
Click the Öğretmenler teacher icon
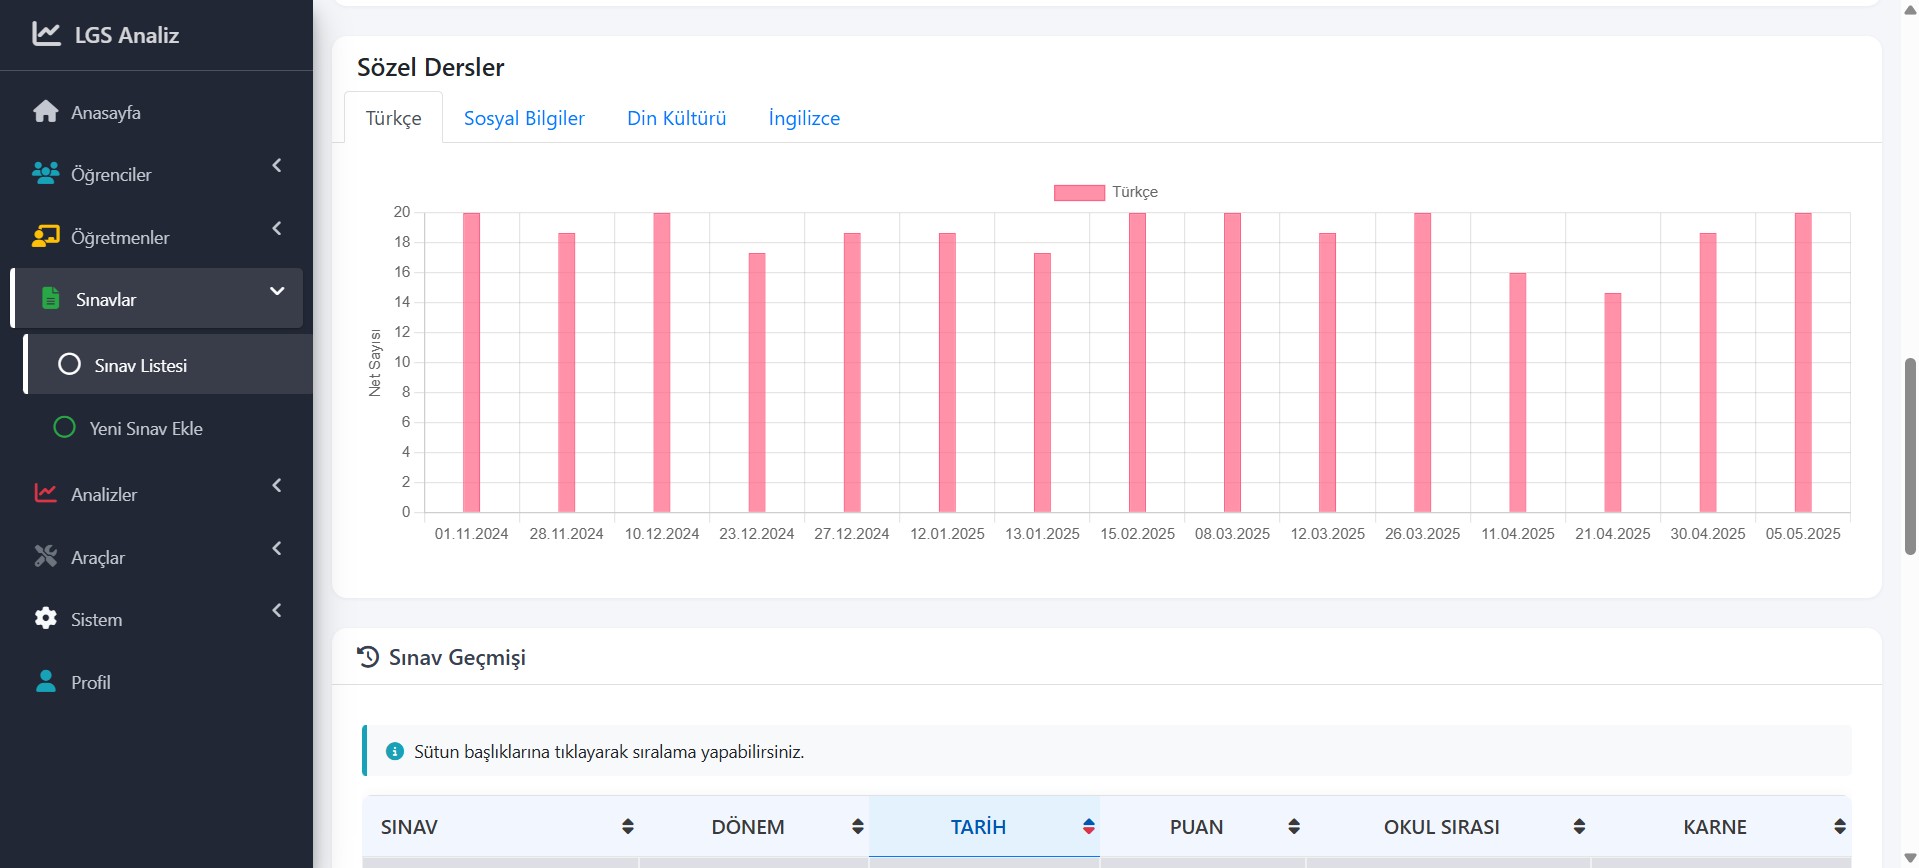pyautogui.click(x=46, y=237)
